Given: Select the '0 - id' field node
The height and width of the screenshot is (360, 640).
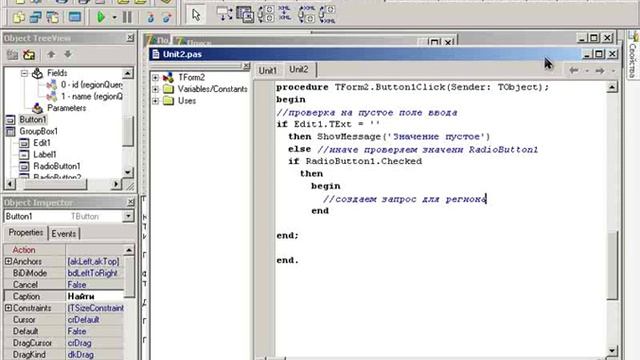Looking at the screenshot, I should coord(91,84).
